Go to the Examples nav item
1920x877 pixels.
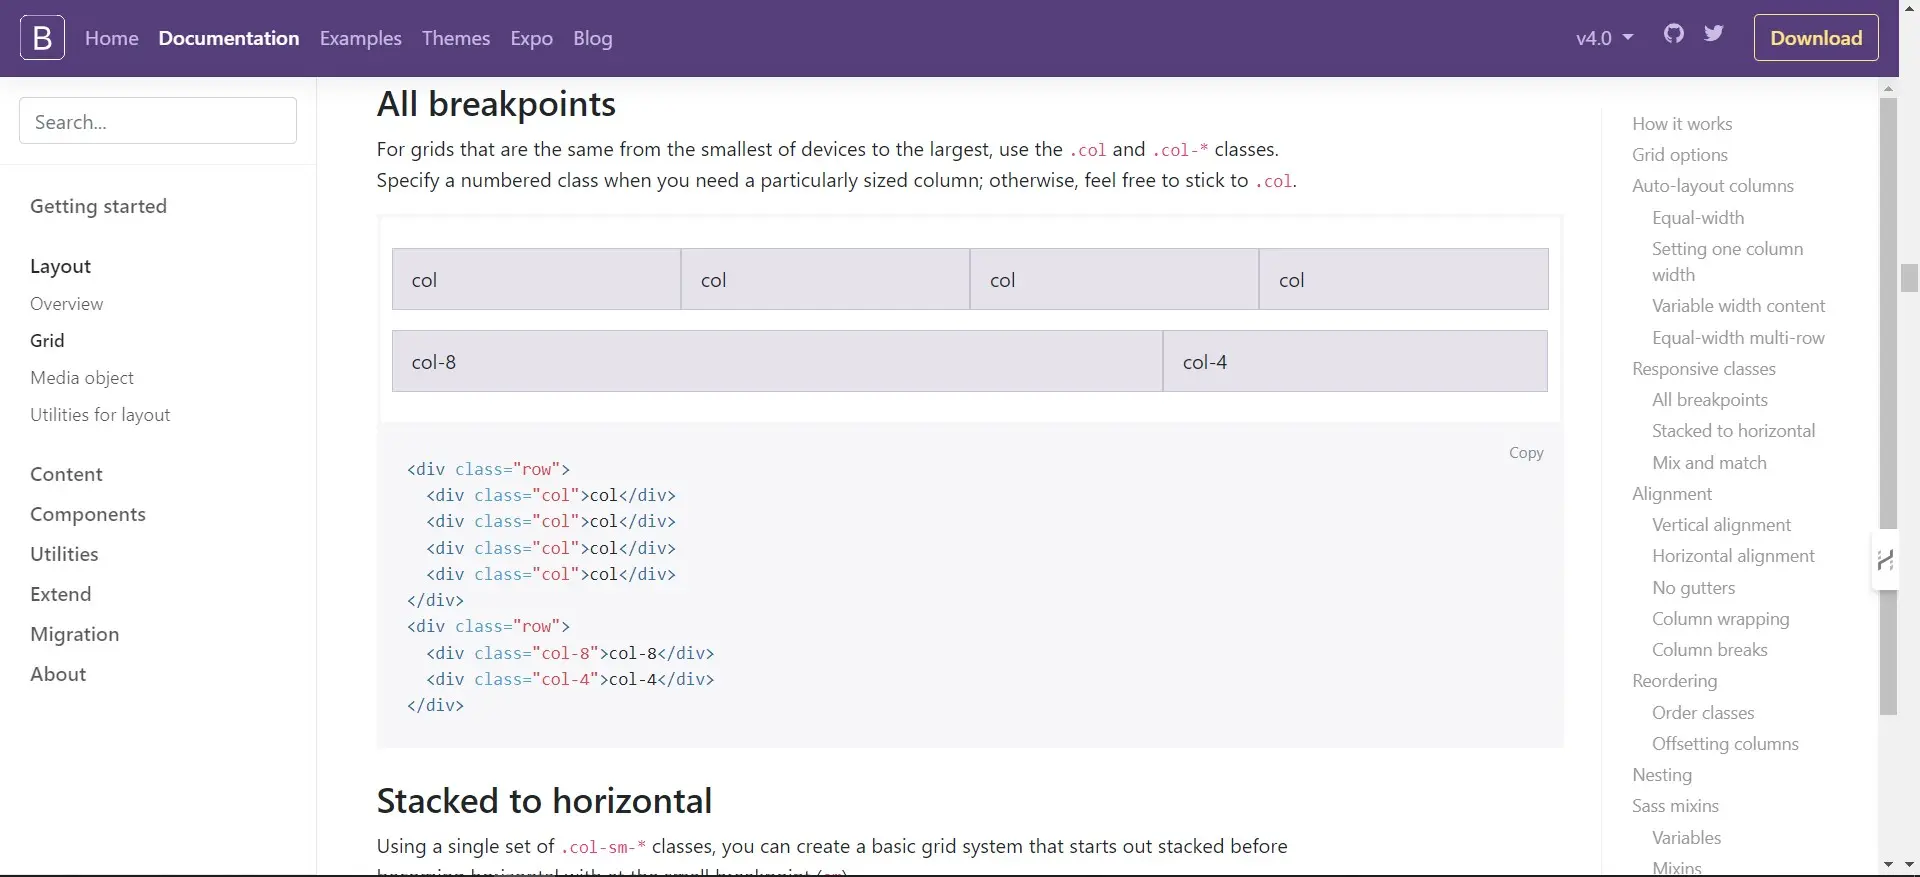(360, 38)
